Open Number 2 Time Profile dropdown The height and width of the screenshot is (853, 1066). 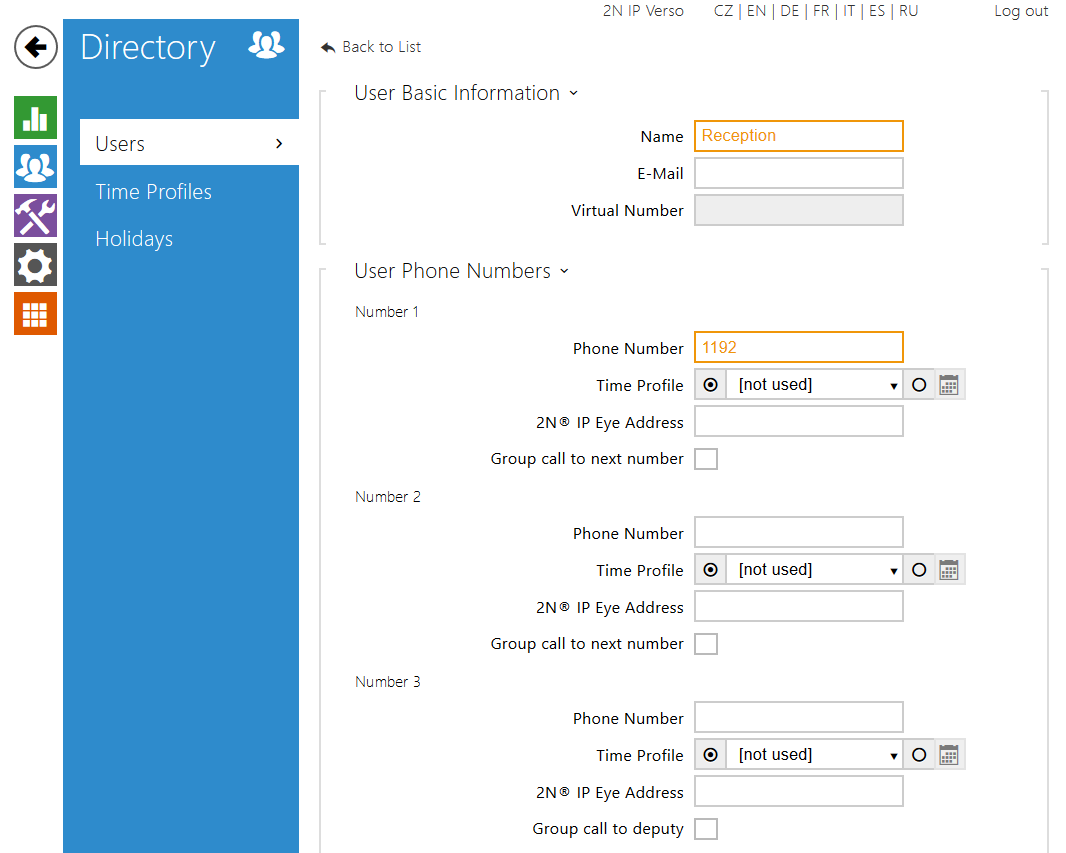tap(814, 570)
